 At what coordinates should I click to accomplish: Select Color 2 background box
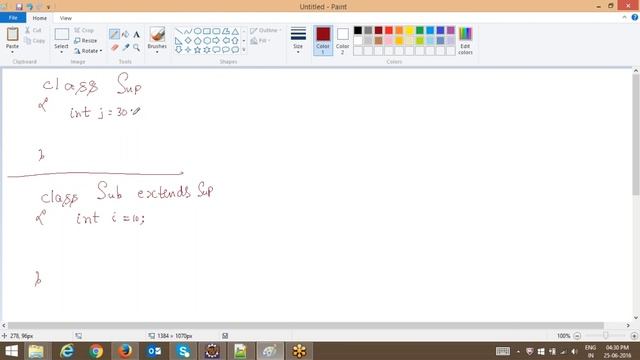coord(342,40)
